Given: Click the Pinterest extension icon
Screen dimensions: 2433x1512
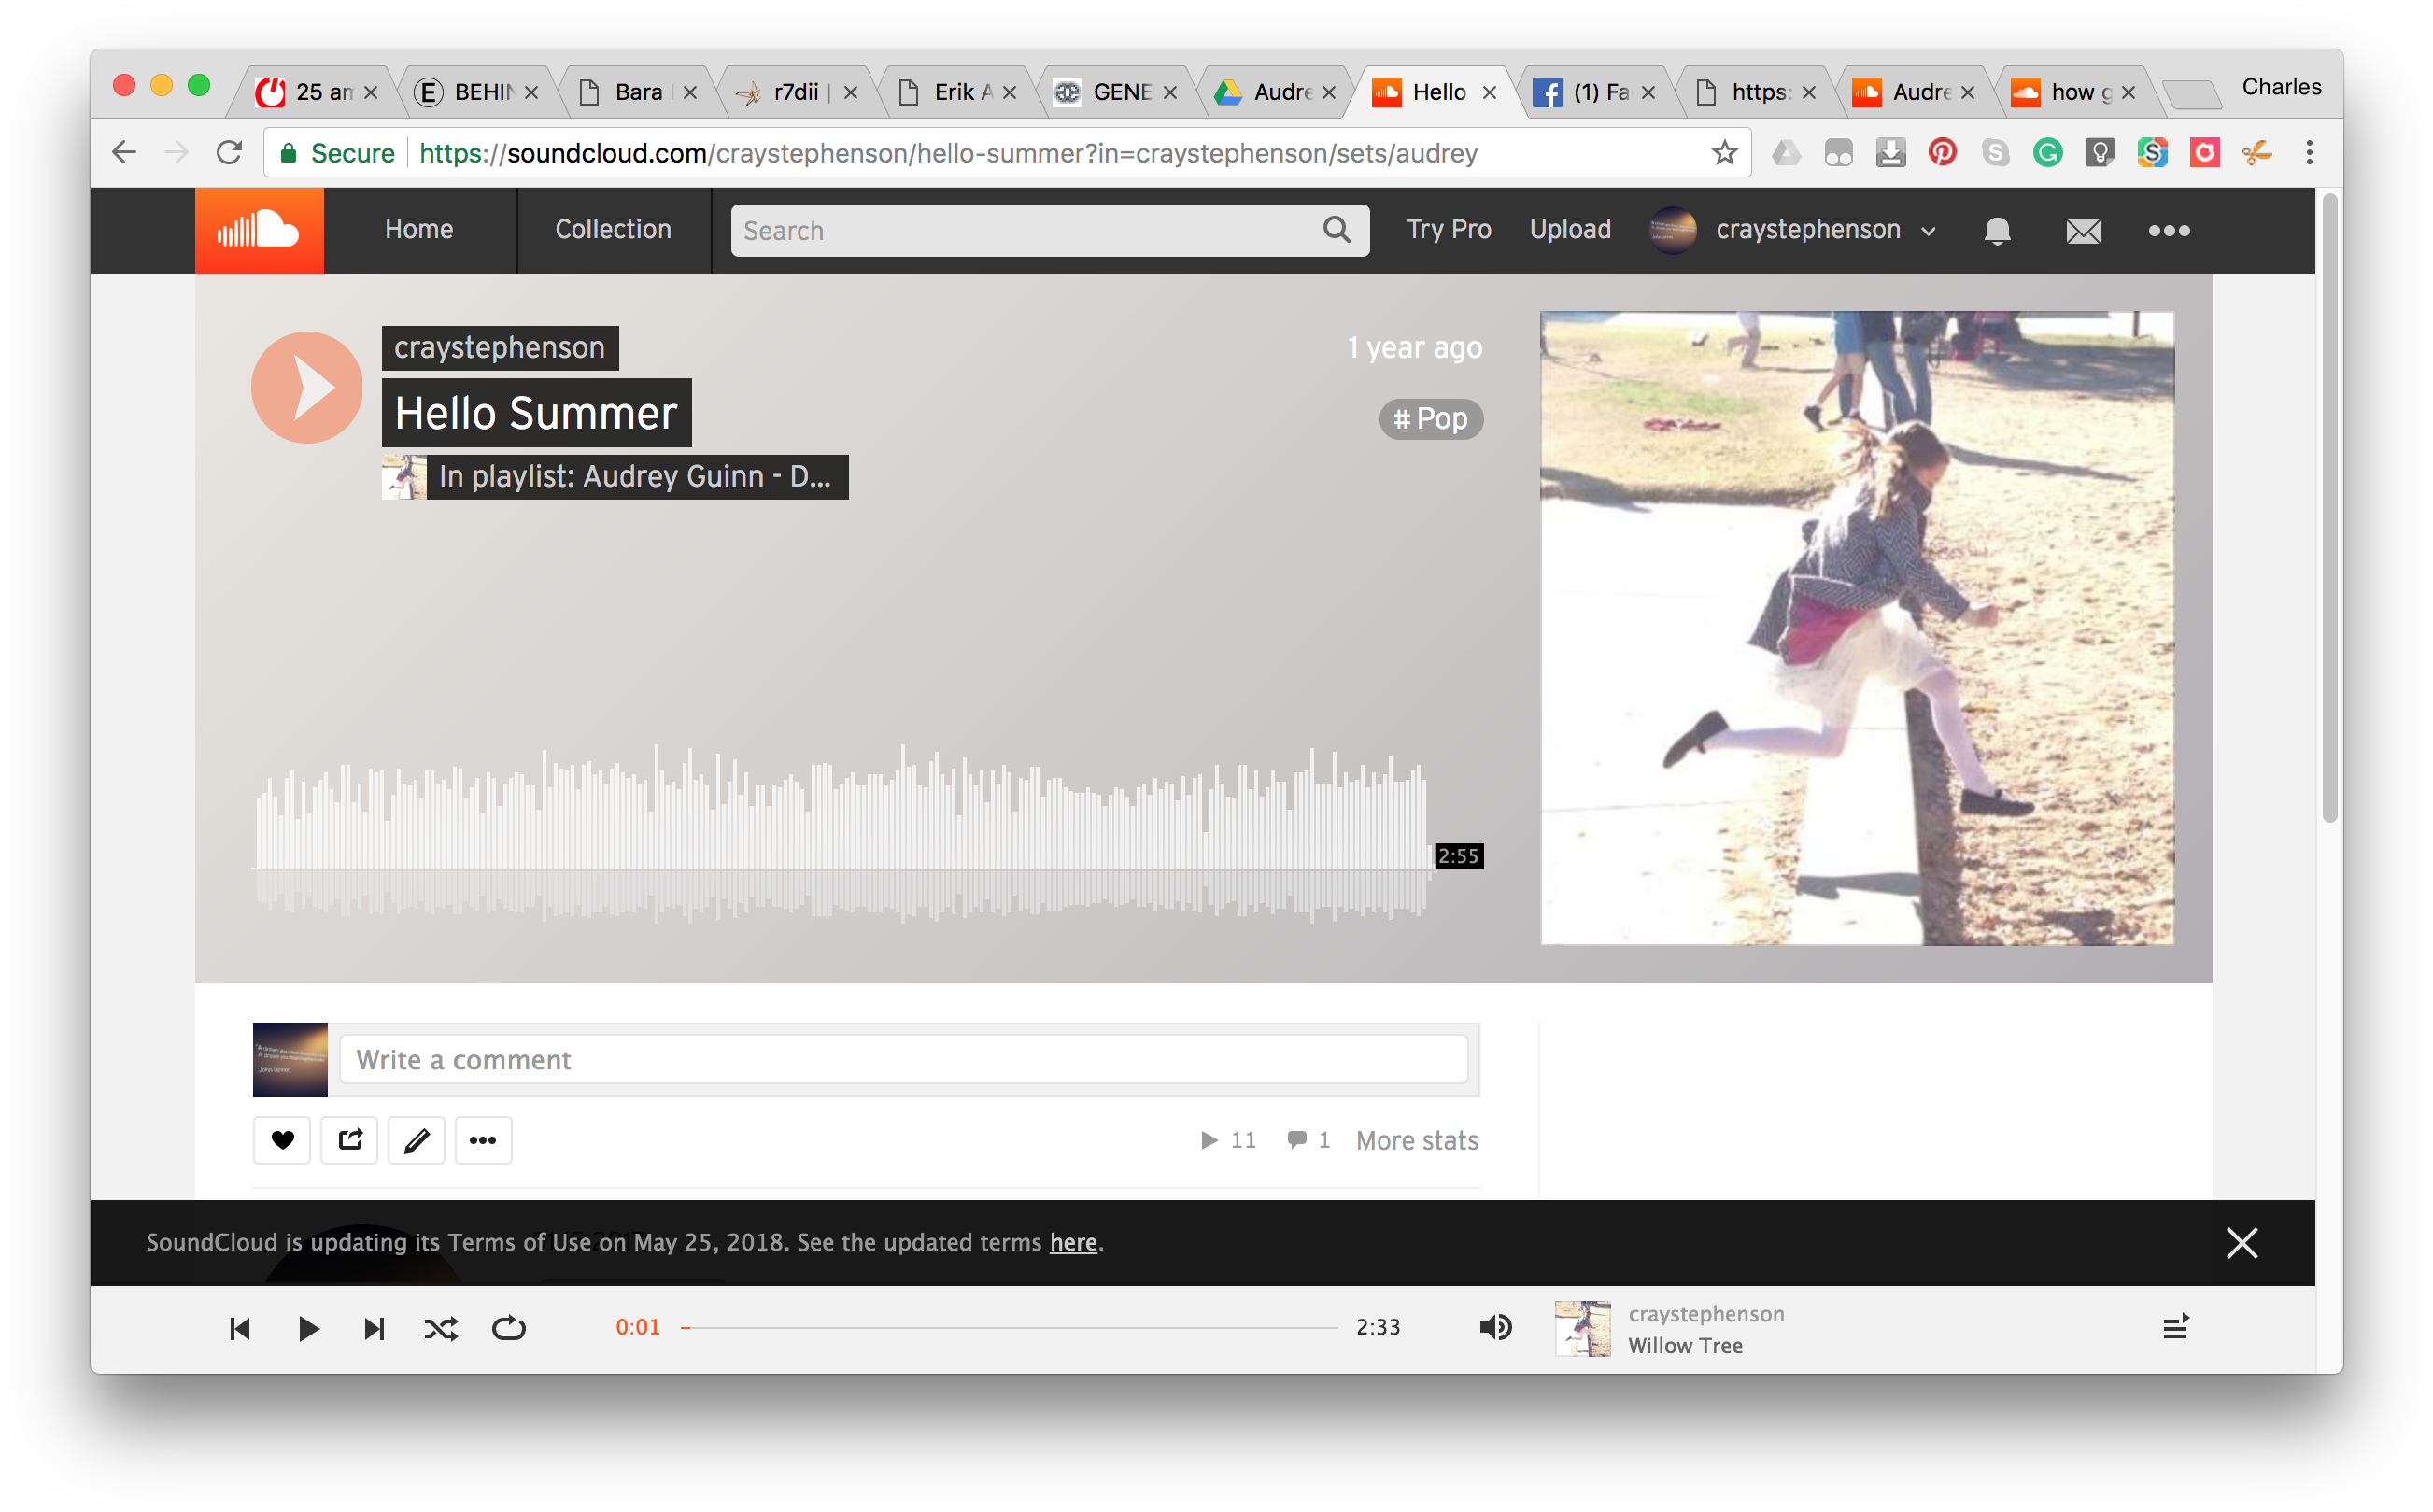Looking at the screenshot, I should pos(1942,153).
